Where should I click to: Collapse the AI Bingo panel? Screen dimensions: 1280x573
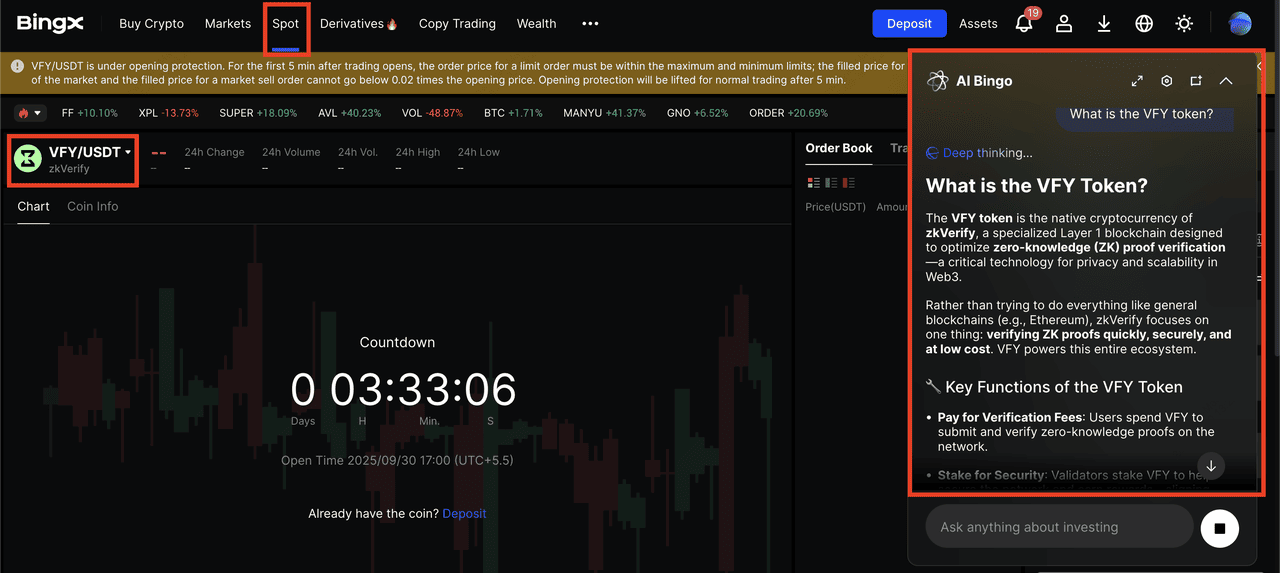click(1226, 81)
